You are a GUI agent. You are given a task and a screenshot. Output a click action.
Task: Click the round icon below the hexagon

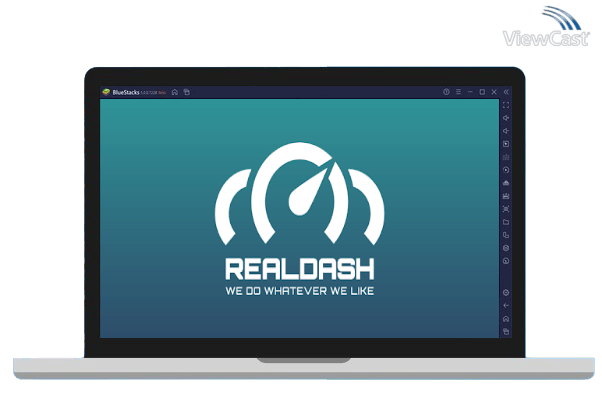pyautogui.click(x=506, y=261)
